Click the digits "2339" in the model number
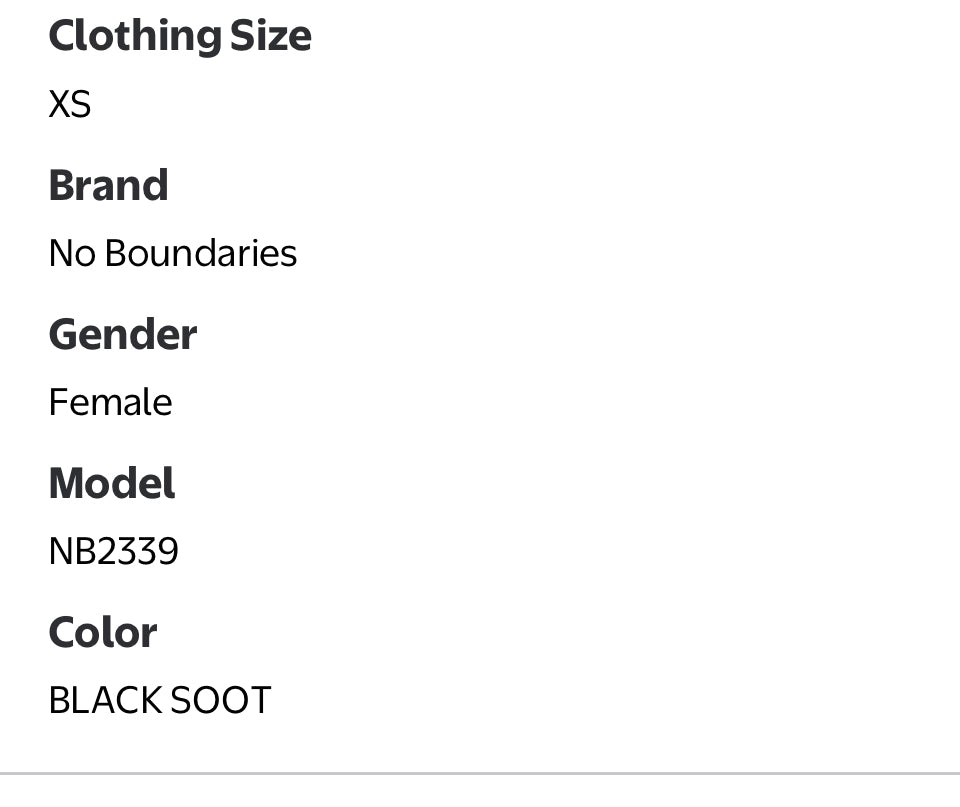 134,551
